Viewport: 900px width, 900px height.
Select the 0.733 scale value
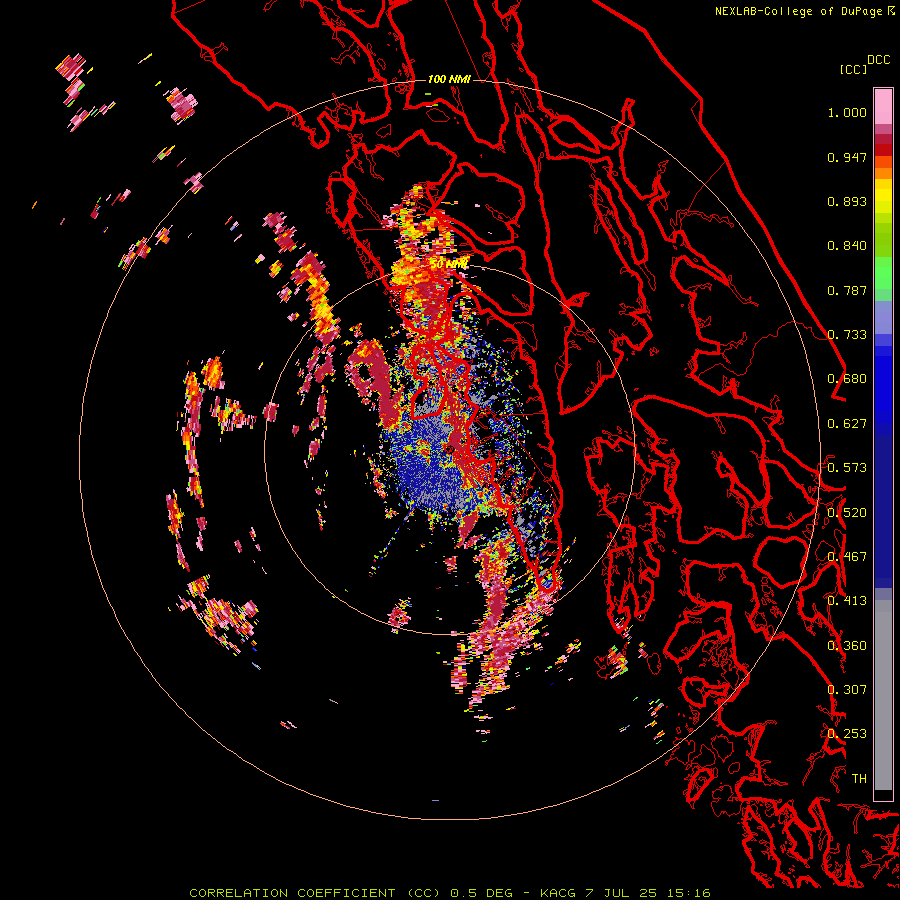click(847, 335)
